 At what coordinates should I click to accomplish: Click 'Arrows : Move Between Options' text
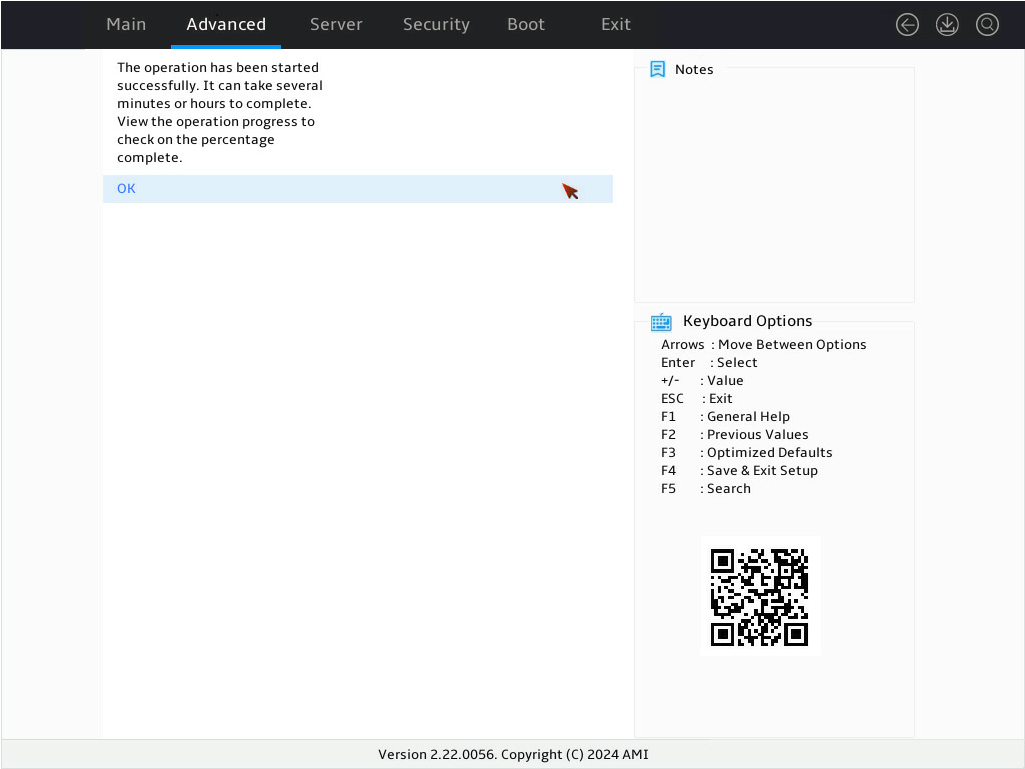pyautogui.click(x=764, y=345)
